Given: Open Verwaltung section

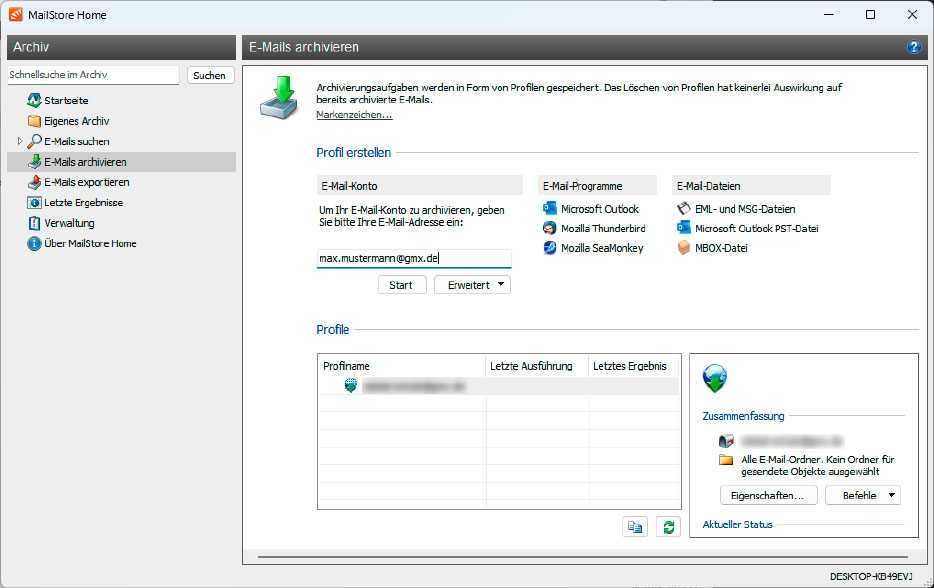Looking at the screenshot, I should click(69, 223).
